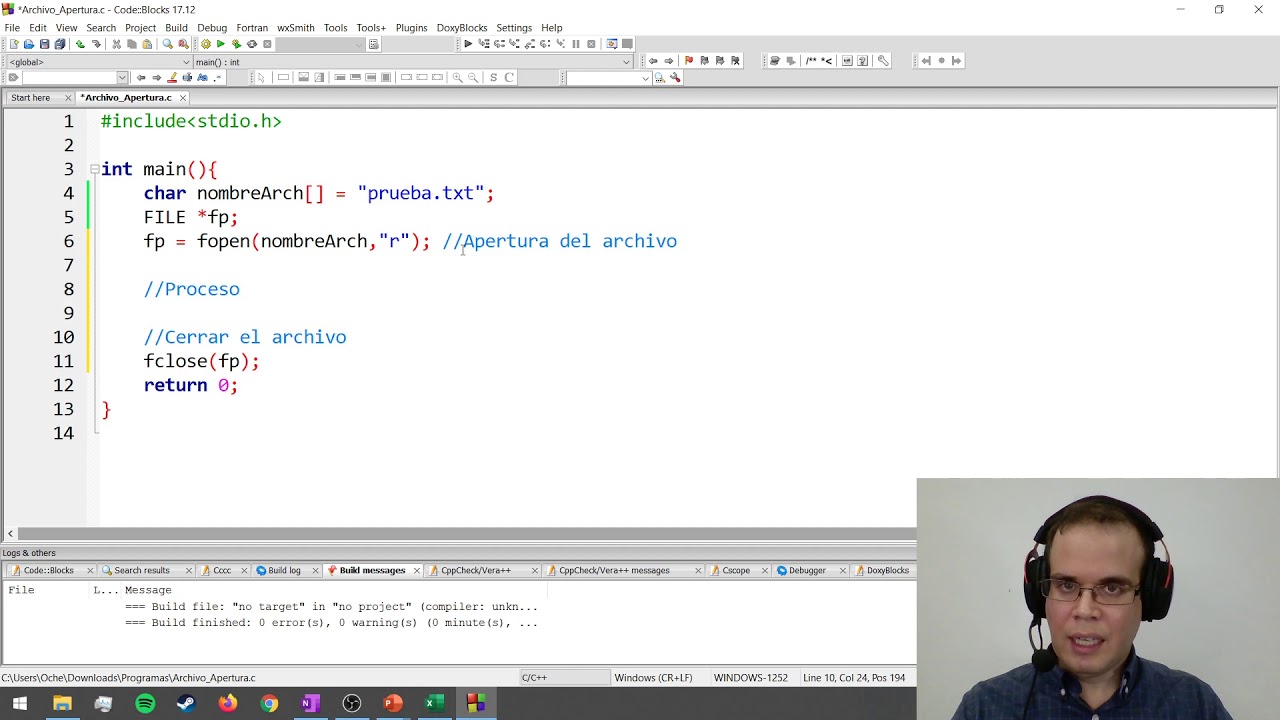1280x720 pixels.
Task: Insert Doxygen block comment /** icon
Action: click(811, 60)
